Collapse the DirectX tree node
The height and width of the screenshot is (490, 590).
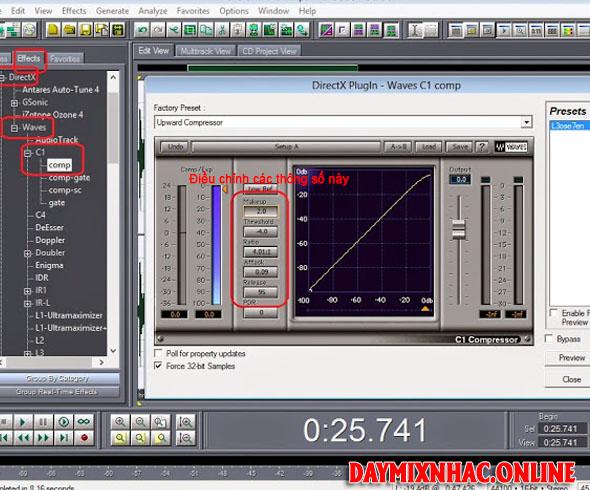[2, 78]
